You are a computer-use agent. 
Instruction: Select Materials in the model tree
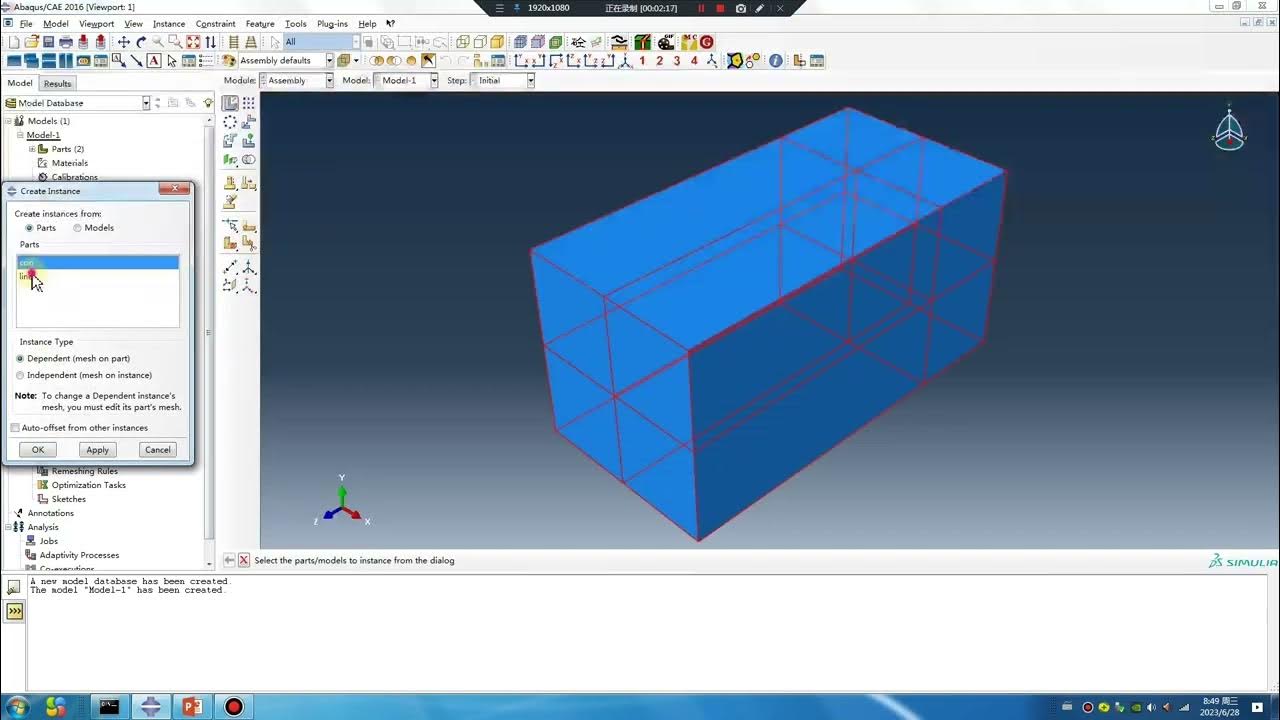pos(70,163)
